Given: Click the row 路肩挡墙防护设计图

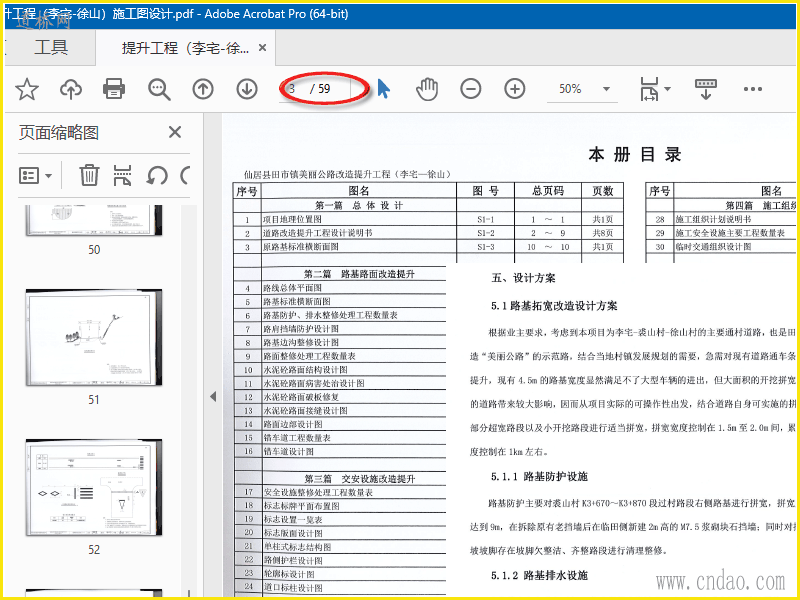Looking at the screenshot, I should coord(339,329).
